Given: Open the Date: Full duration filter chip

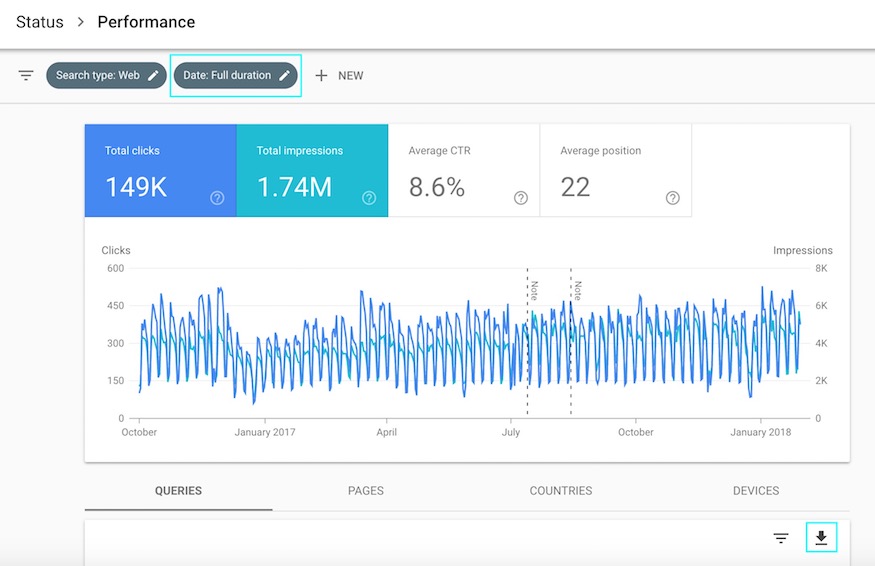Looking at the screenshot, I should coord(235,75).
